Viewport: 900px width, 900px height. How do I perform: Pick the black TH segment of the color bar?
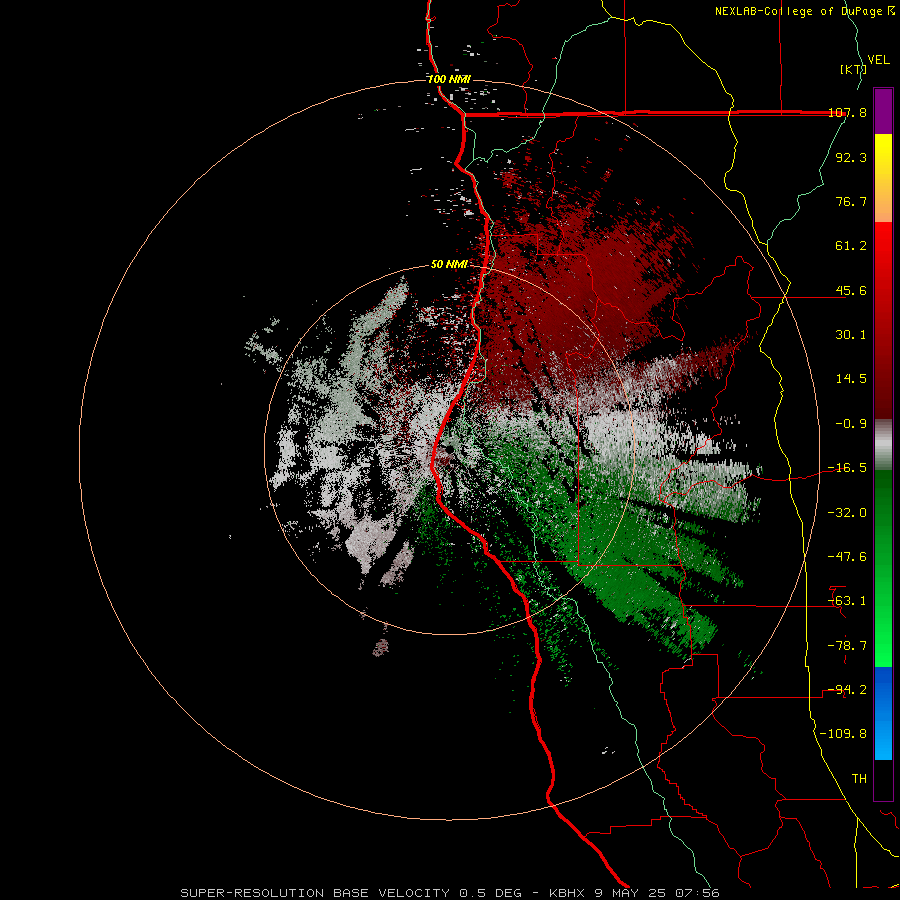883,780
